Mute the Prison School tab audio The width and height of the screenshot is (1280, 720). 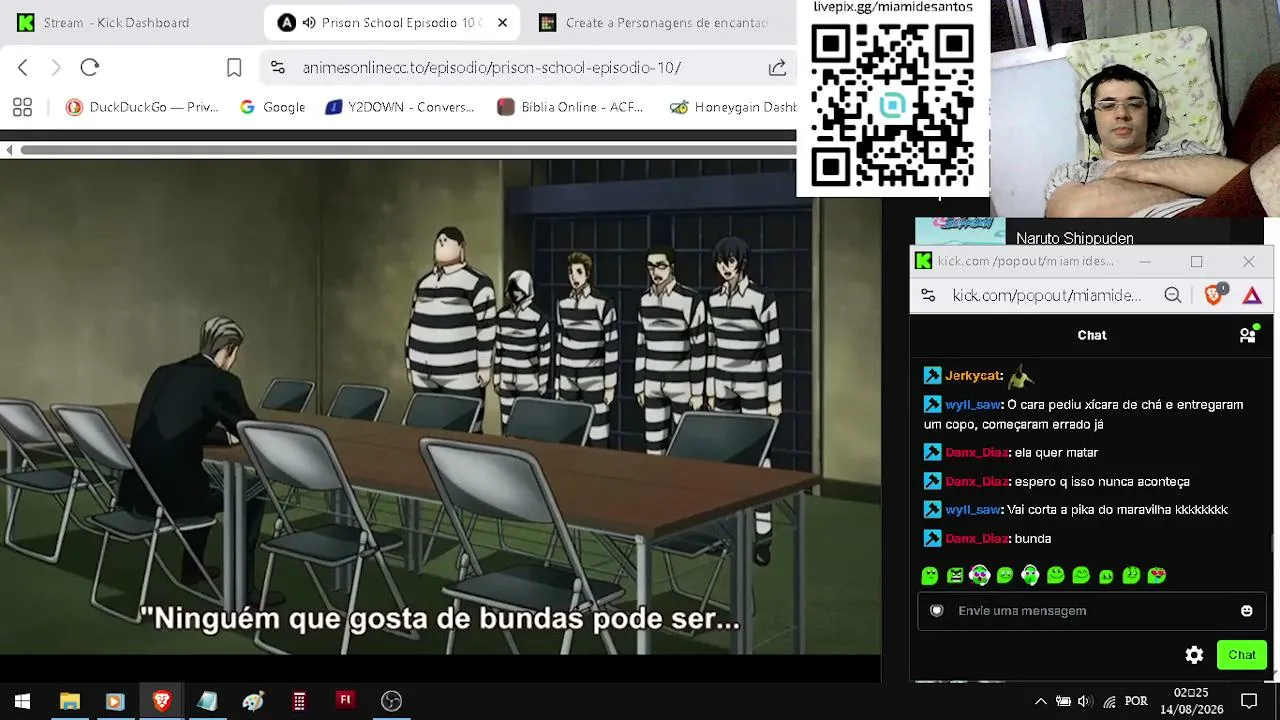(309, 22)
